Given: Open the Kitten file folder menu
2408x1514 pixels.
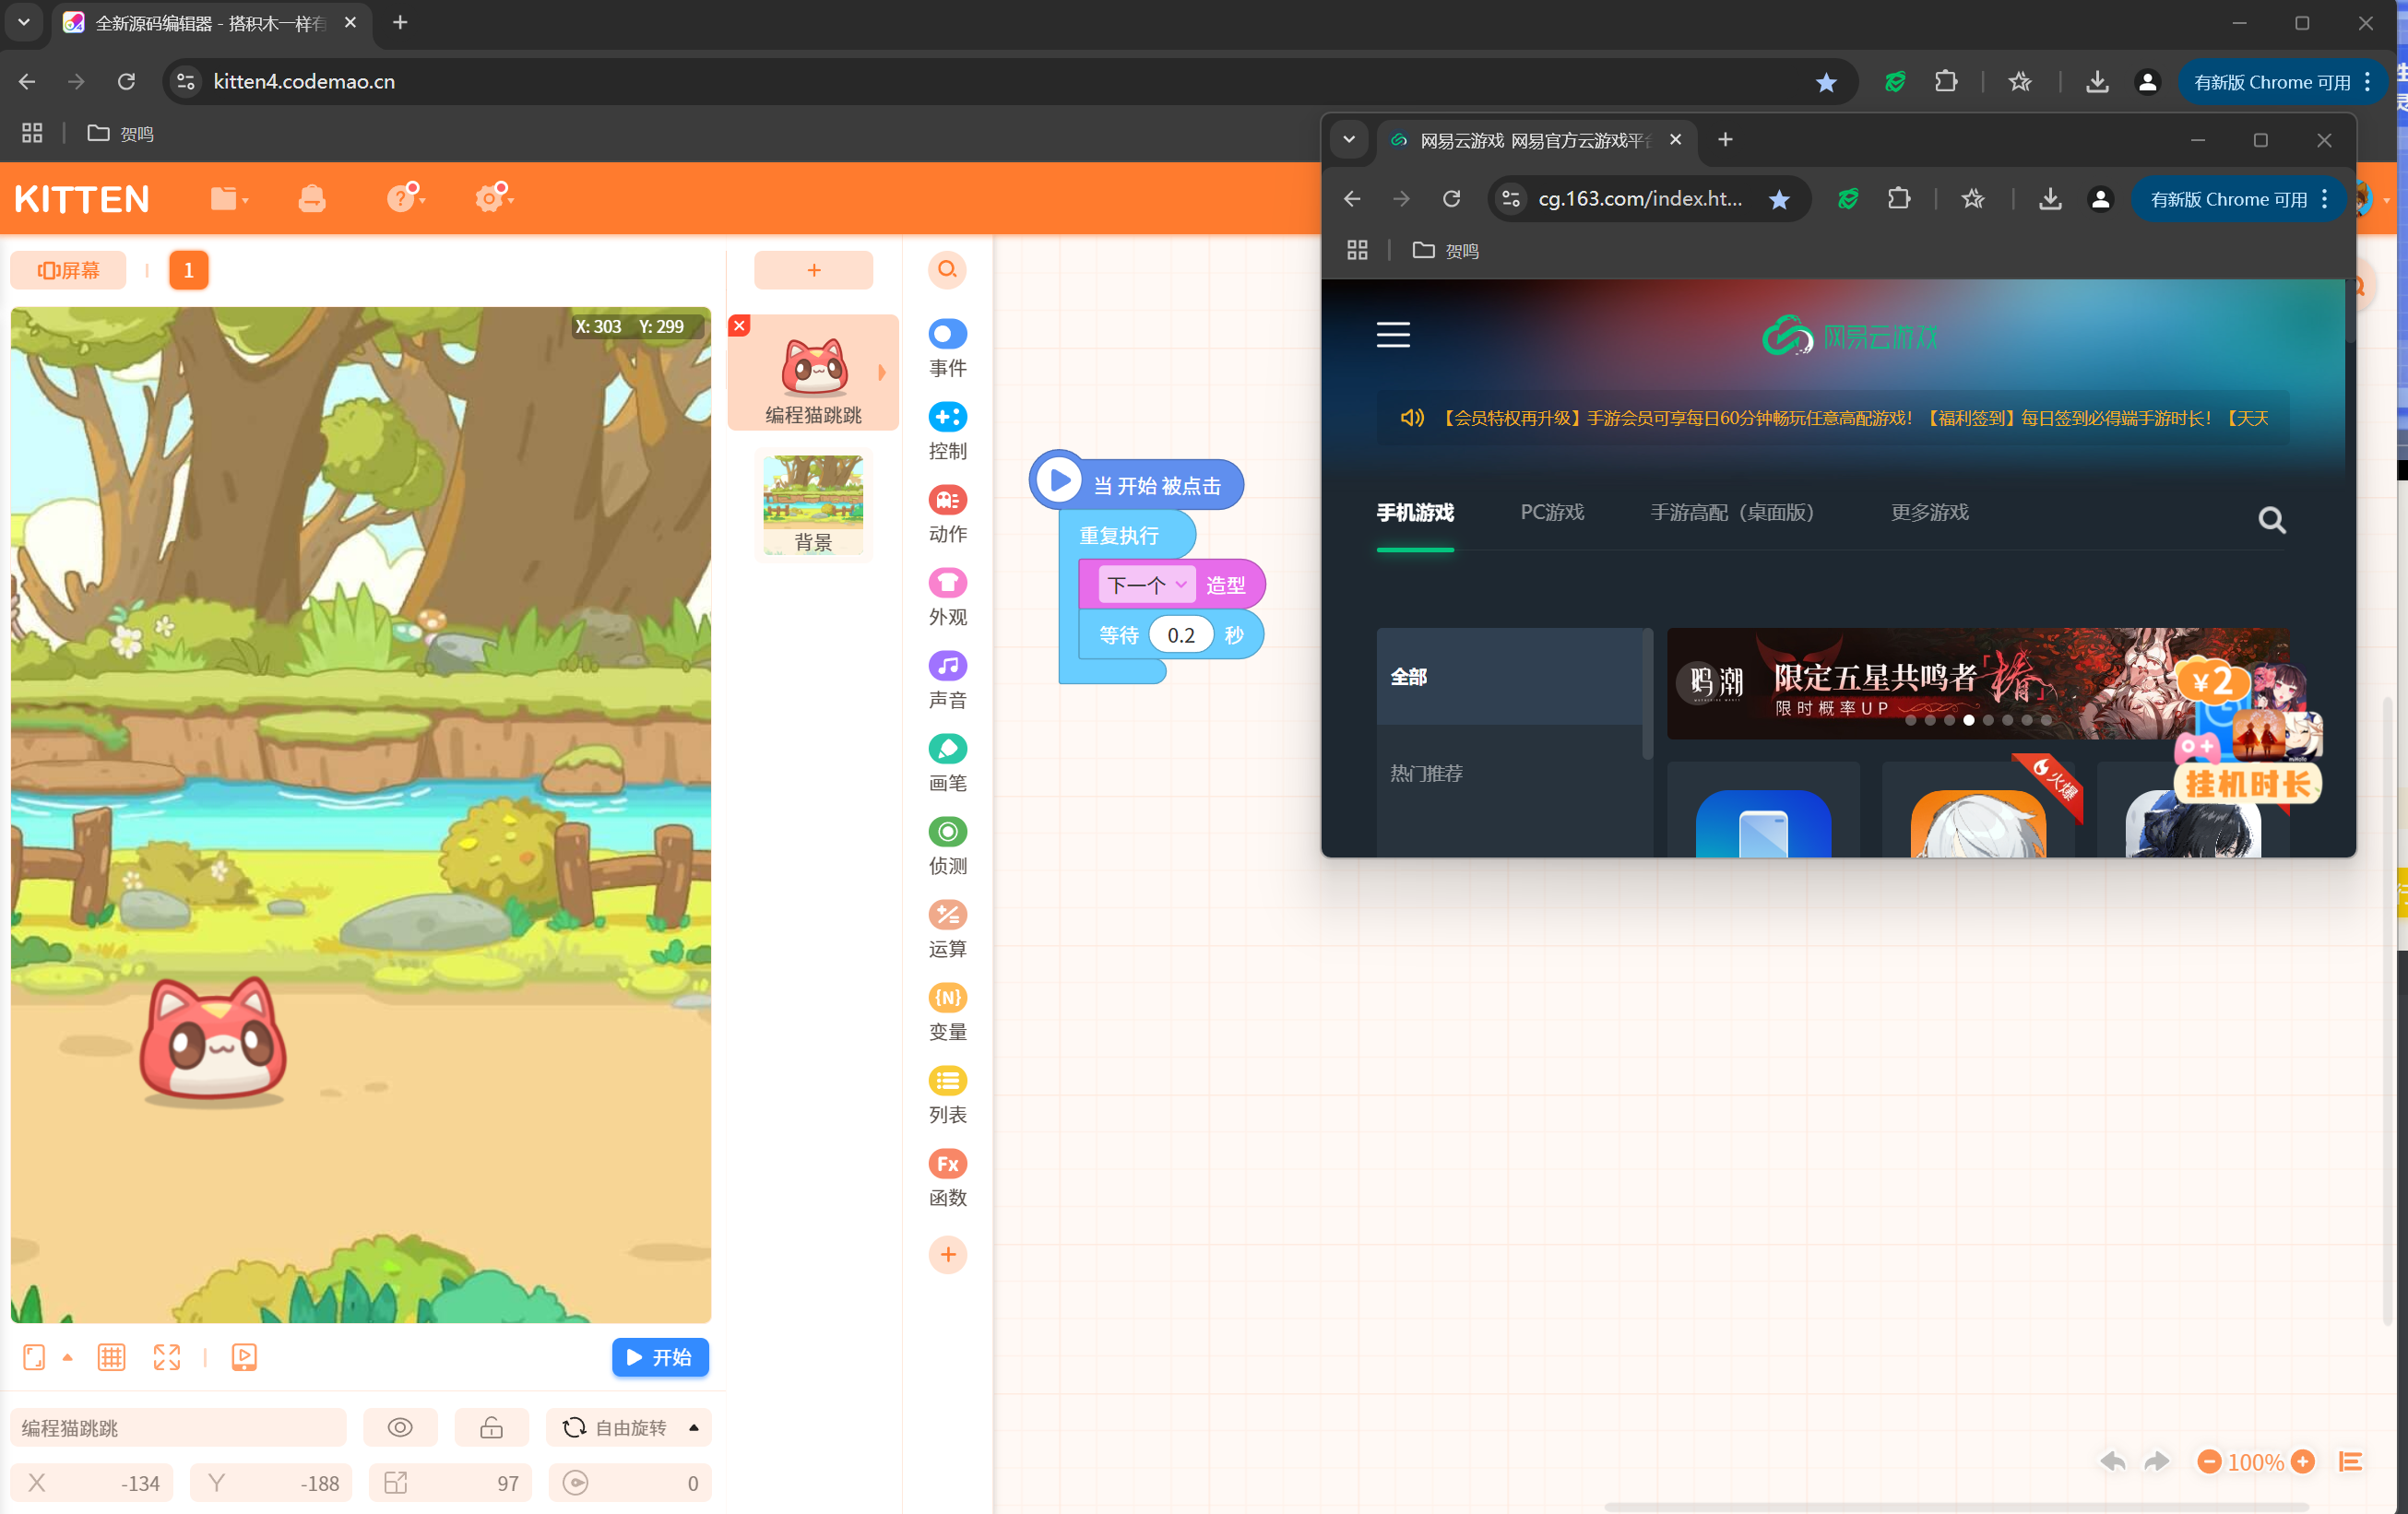Looking at the screenshot, I should click(229, 198).
